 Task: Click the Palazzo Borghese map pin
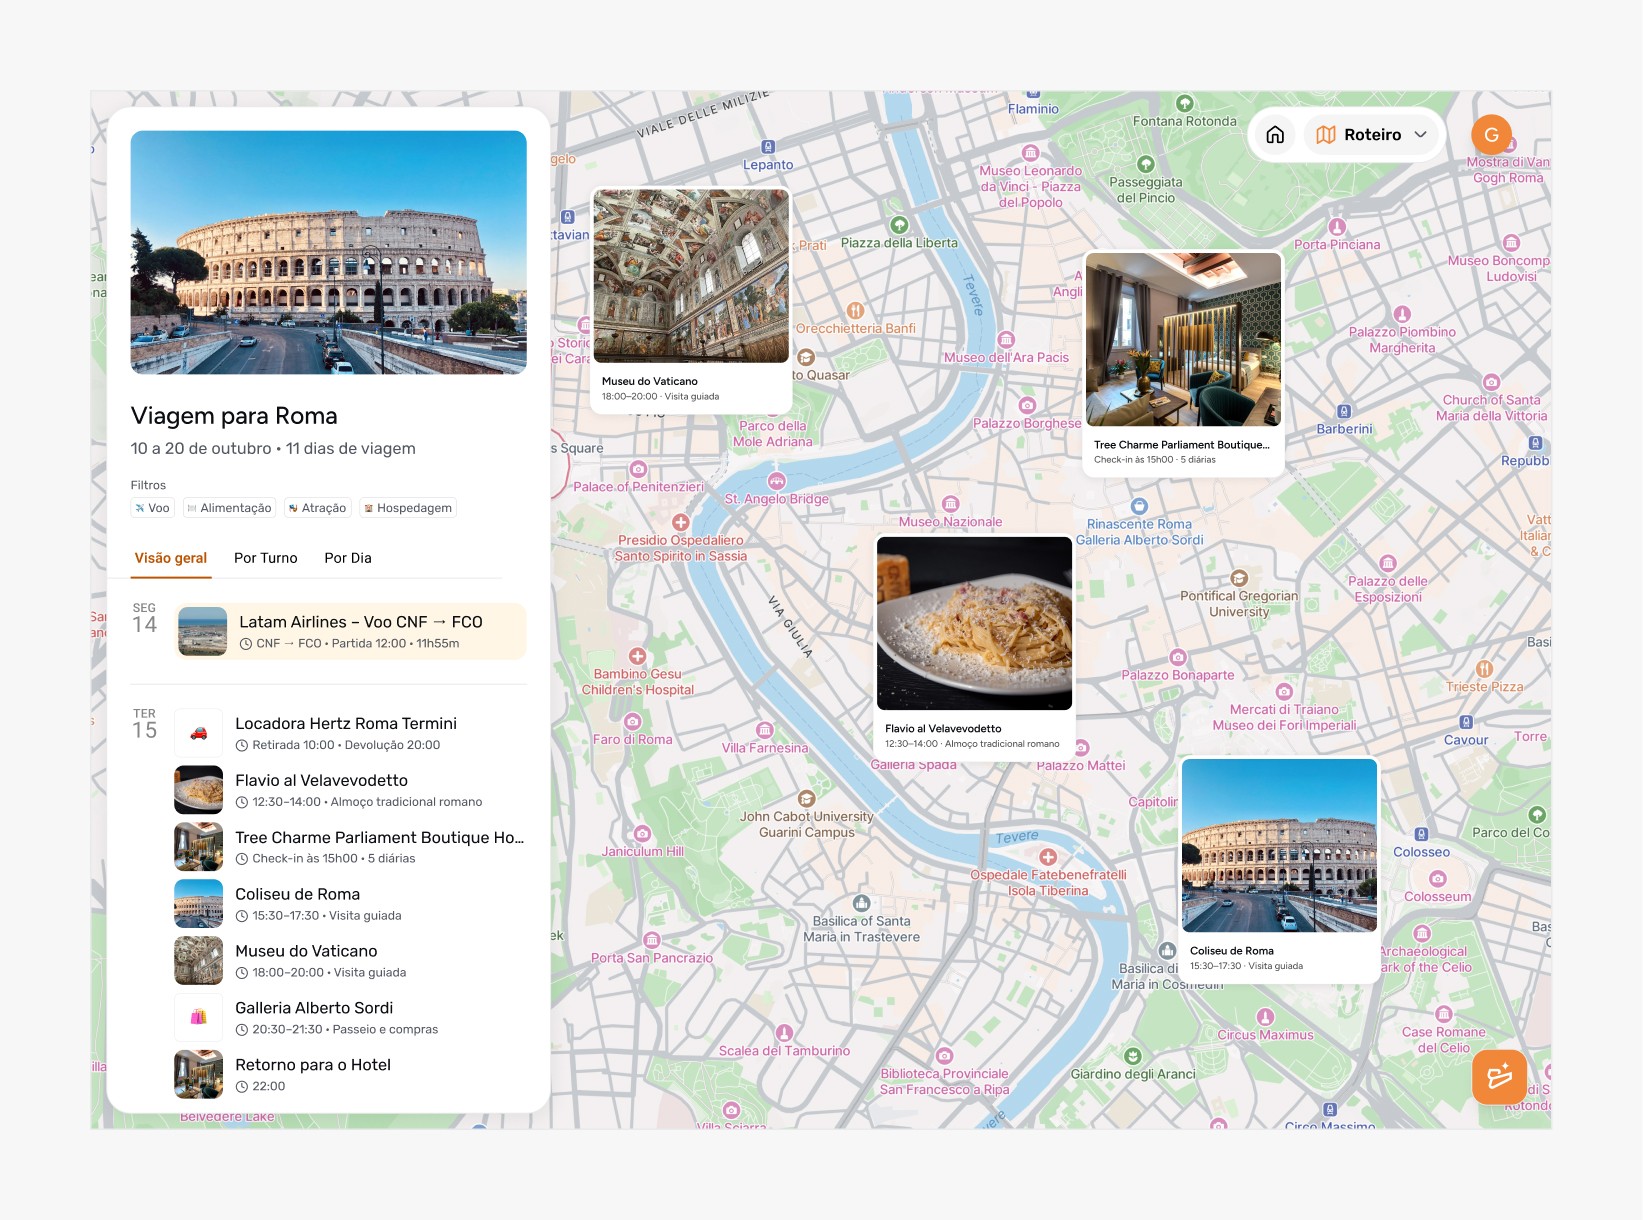coord(1027,405)
